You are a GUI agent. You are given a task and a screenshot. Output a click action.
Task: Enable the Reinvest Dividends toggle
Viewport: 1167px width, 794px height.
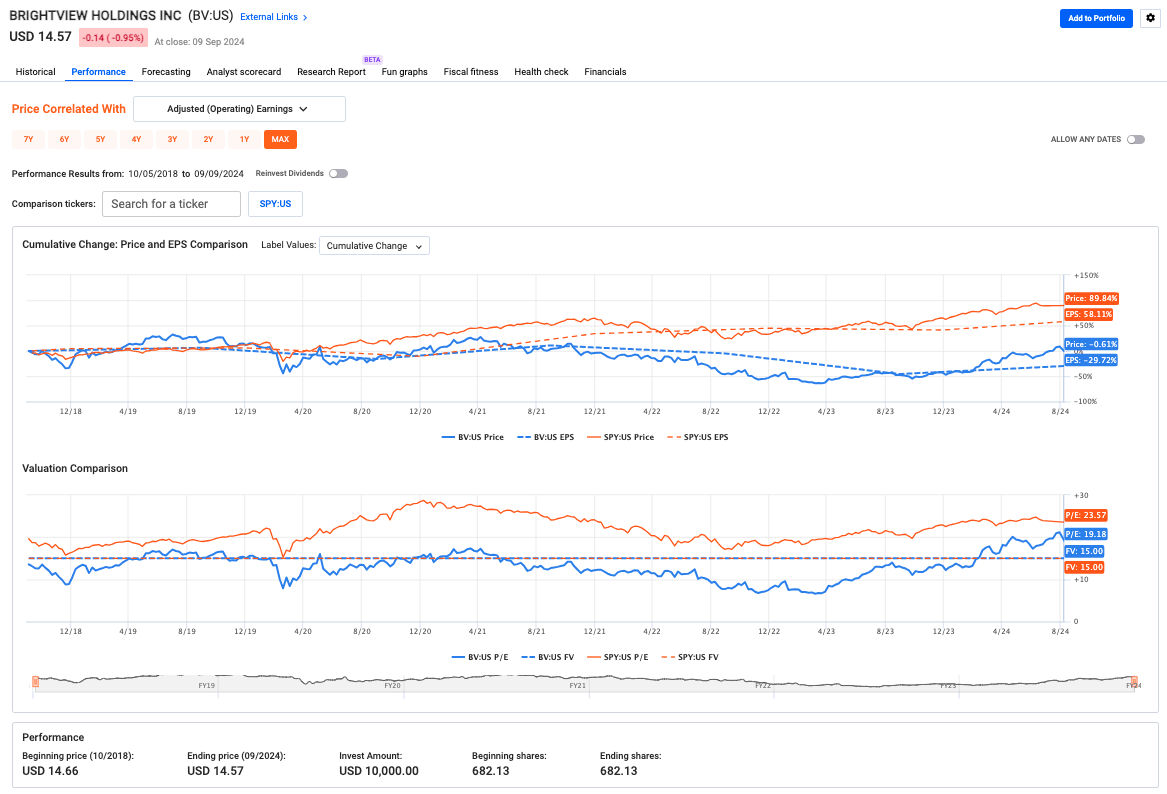click(x=339, y=173)
